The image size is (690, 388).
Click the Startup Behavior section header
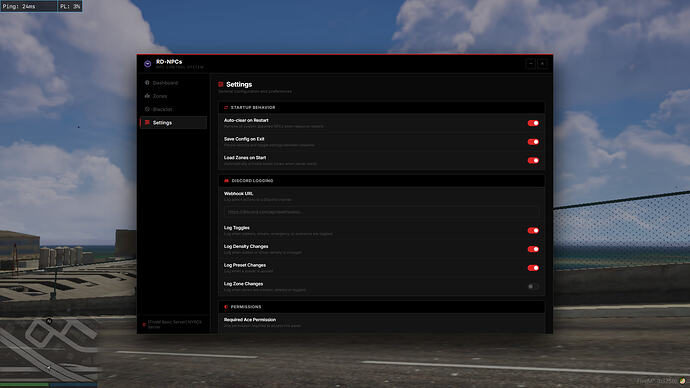[x=382, y=107]
